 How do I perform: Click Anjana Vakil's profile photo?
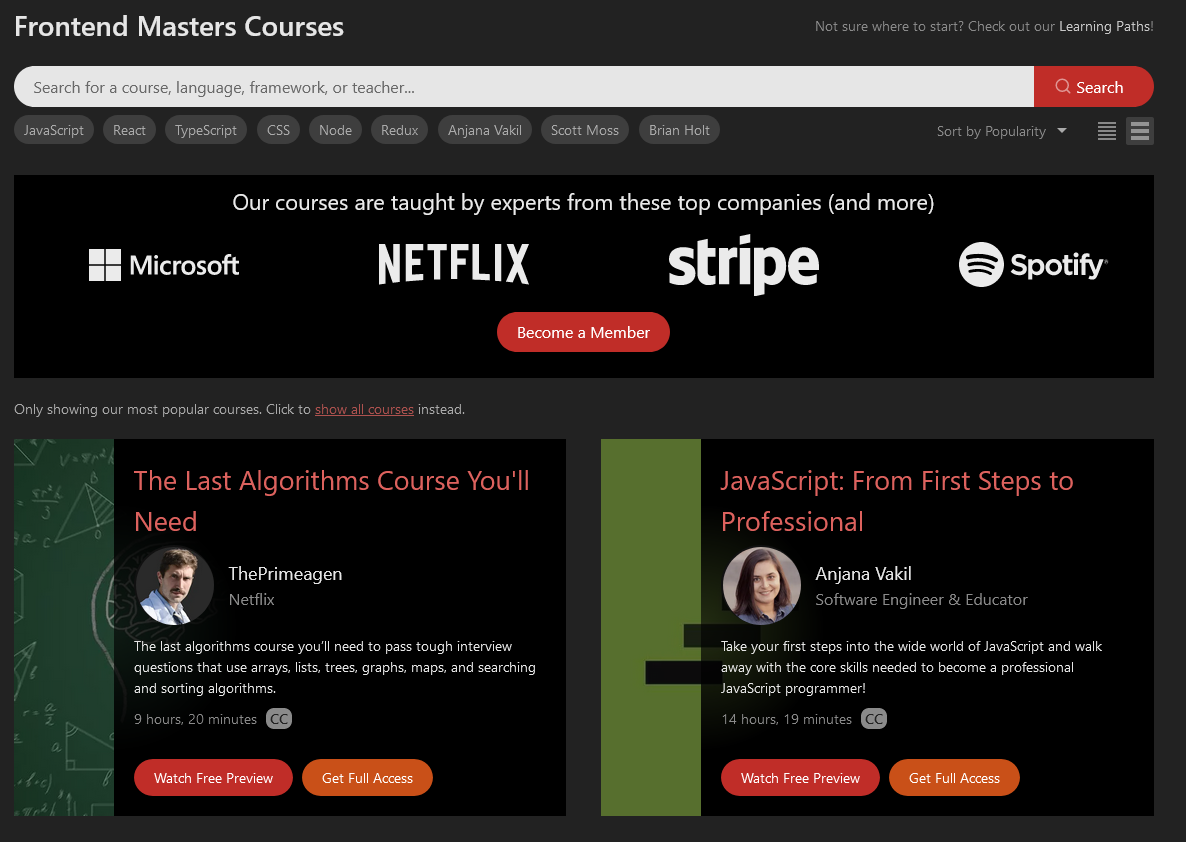762,586
